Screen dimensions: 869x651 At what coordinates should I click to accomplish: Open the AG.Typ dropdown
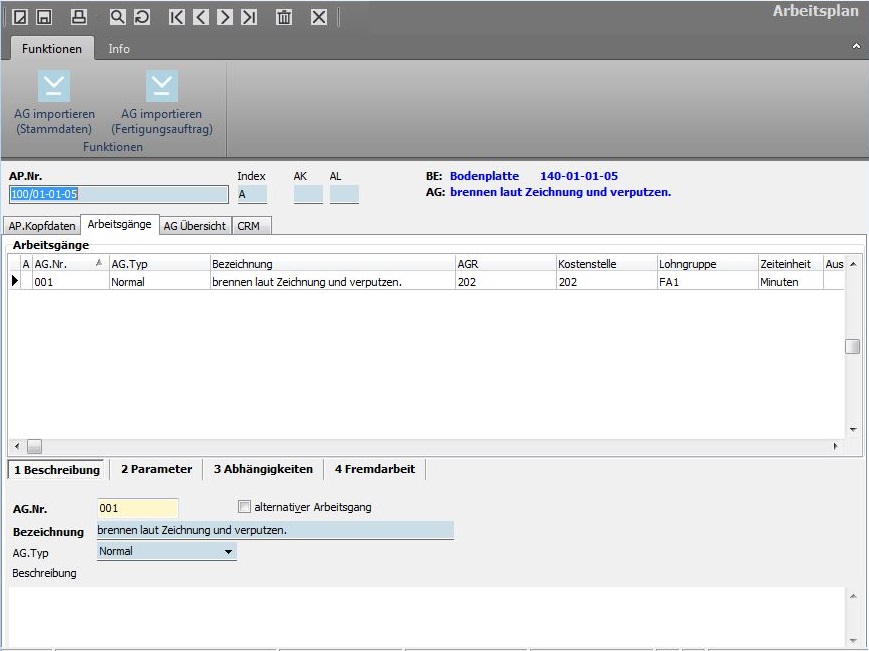click(x=228, y=551)
